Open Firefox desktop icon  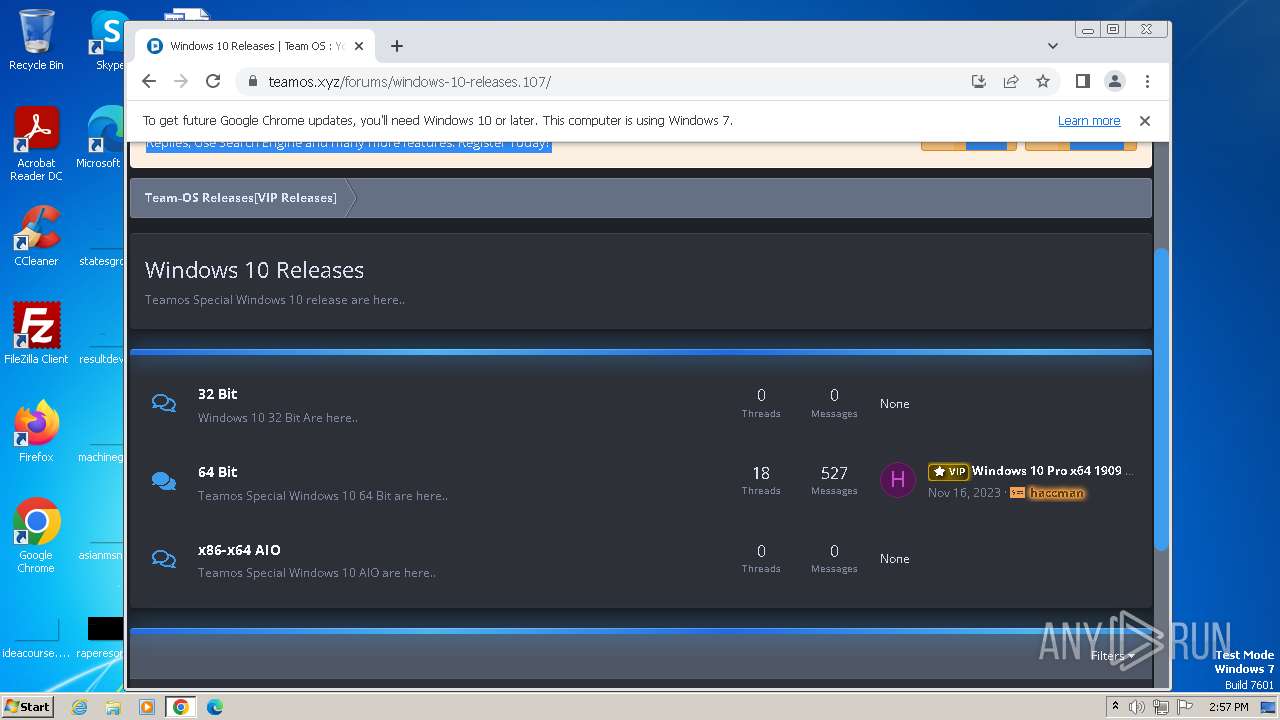[x=36, y=432]
